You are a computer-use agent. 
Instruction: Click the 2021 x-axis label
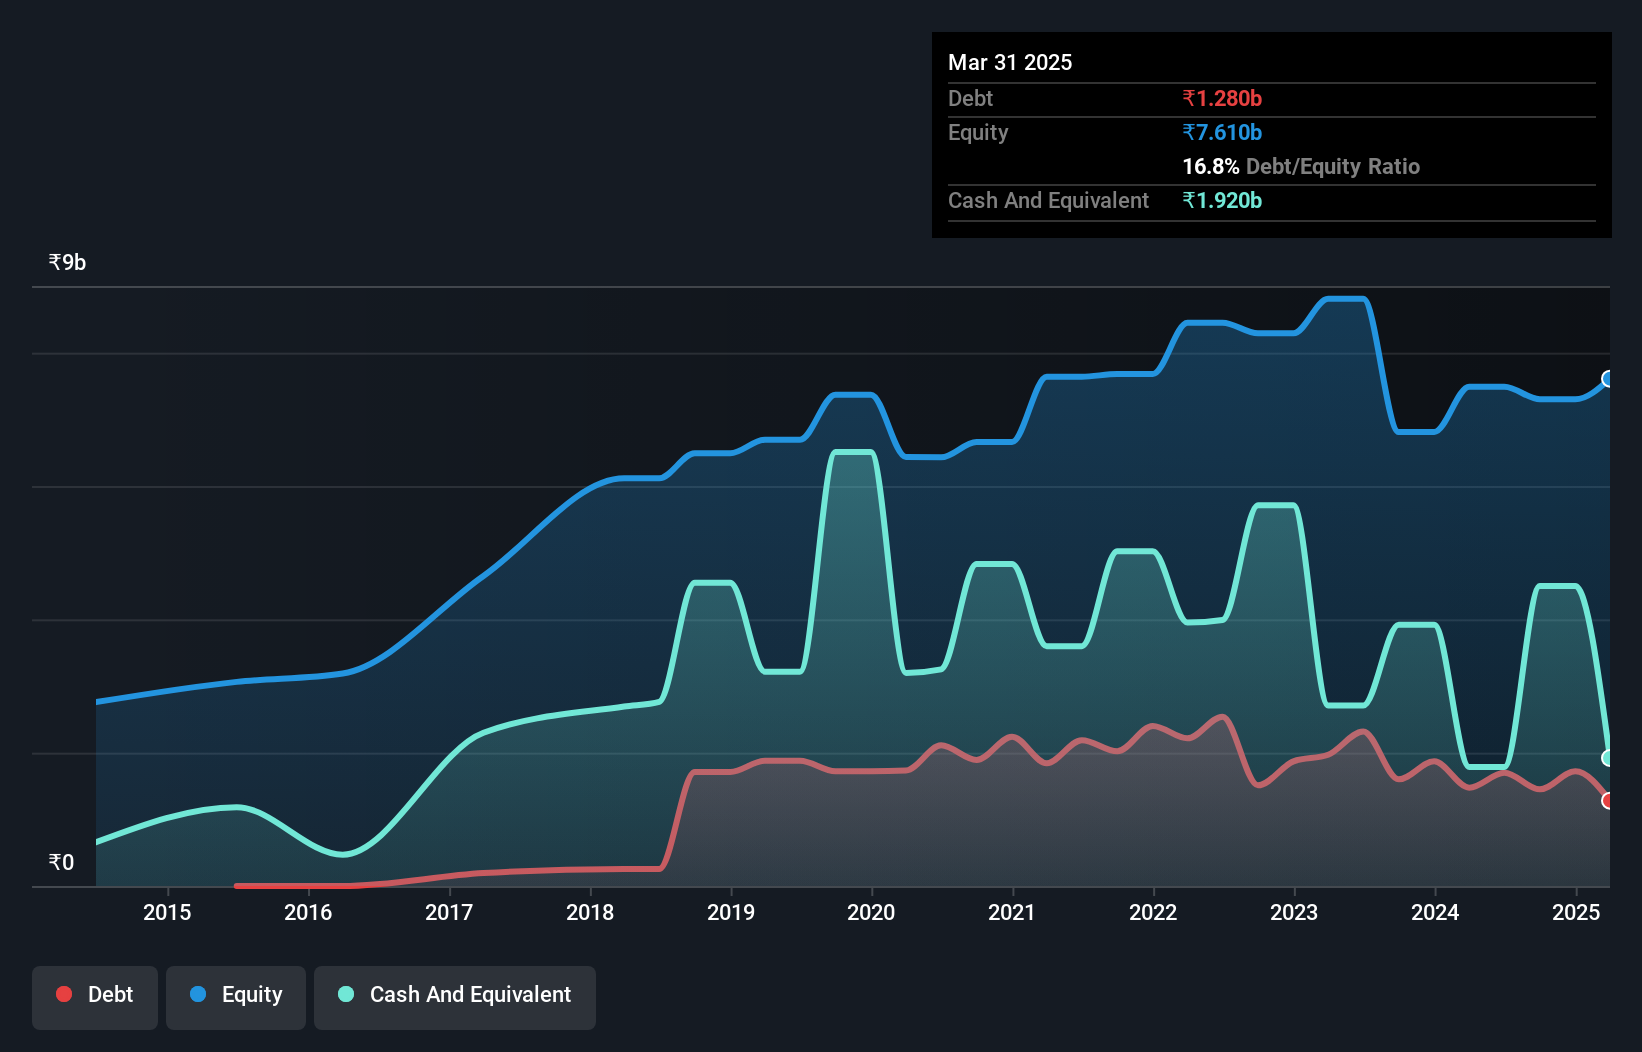pyautogui.click(x=1012, y=912)
